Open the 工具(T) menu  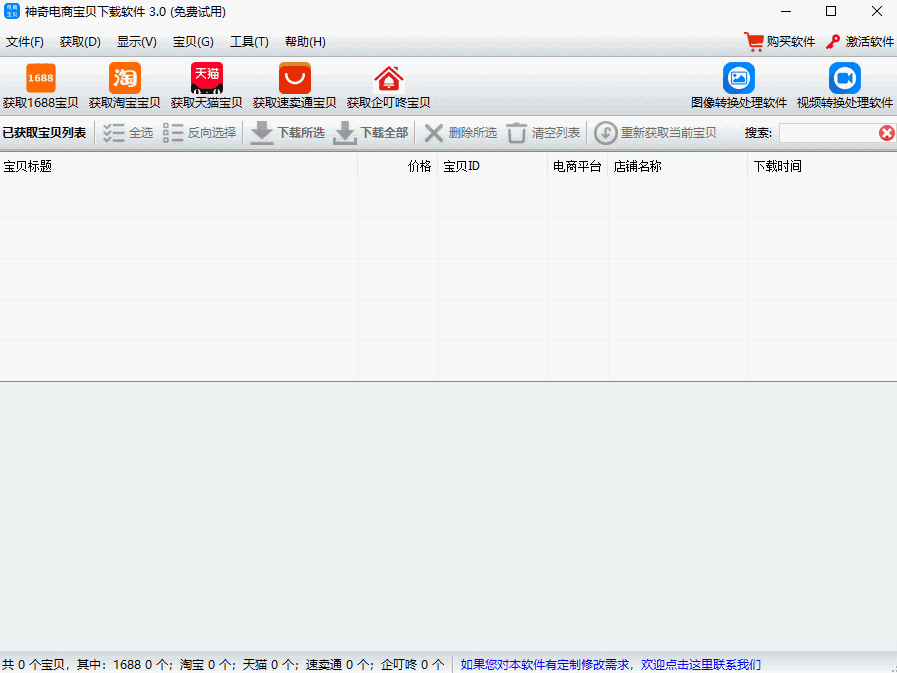pos(249,42)
